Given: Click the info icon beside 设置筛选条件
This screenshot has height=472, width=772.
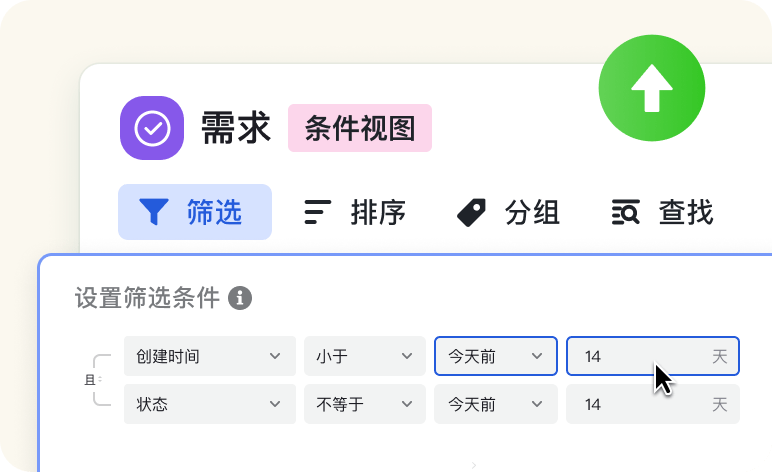Looking at the screenshot, I should coord(239,297).
